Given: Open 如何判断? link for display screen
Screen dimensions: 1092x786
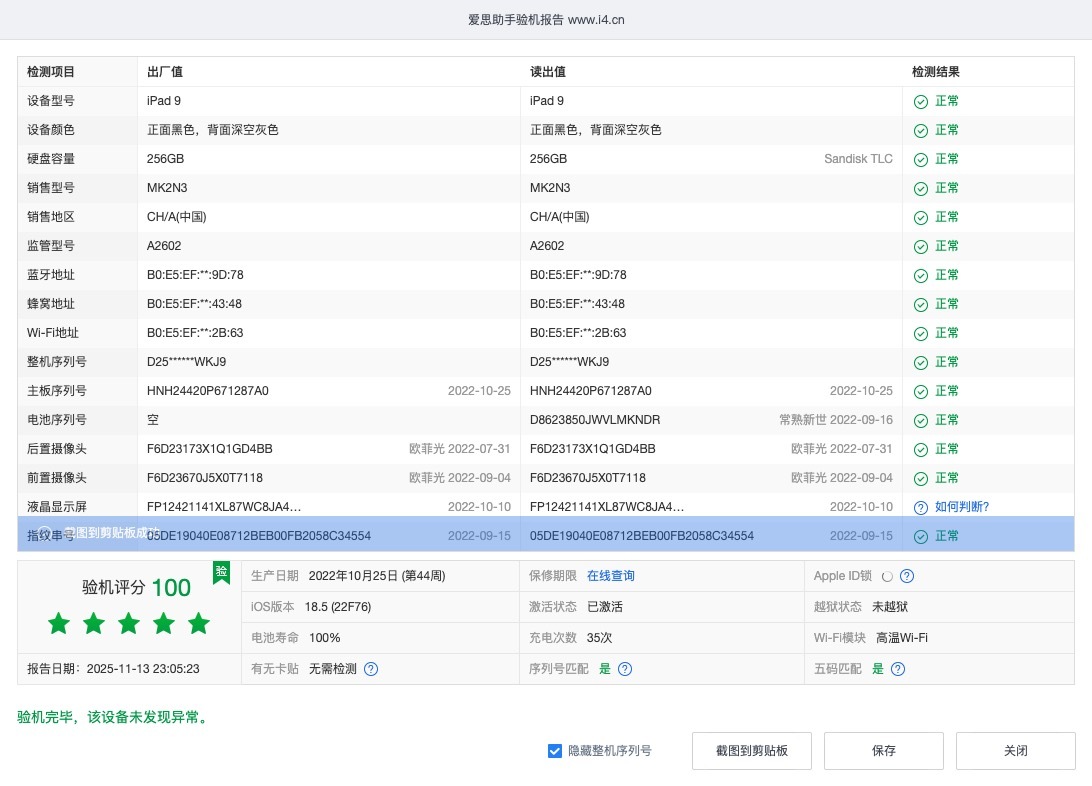Looking at the screenshot, I should tap(962, 507).
